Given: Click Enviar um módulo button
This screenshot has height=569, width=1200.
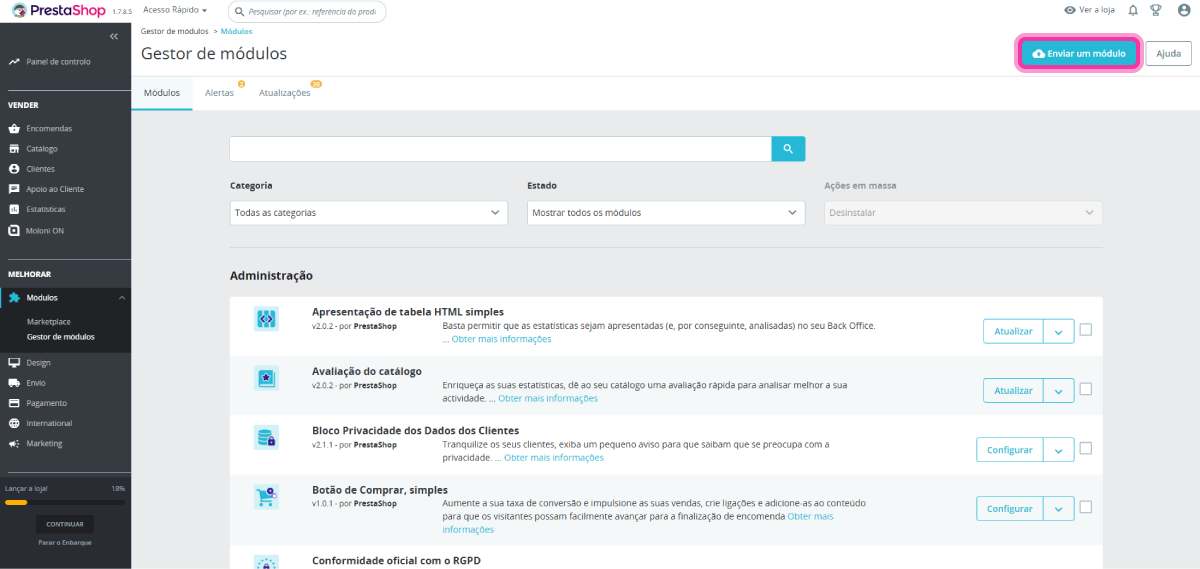Looking at the screenshot, I should (1078, 54).
